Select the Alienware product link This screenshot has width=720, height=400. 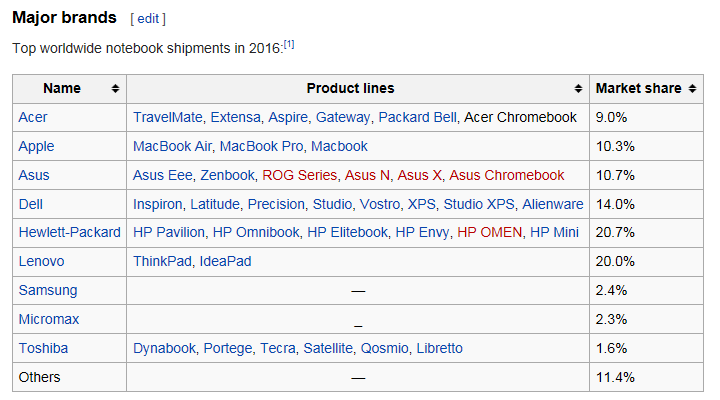[552, 204]
